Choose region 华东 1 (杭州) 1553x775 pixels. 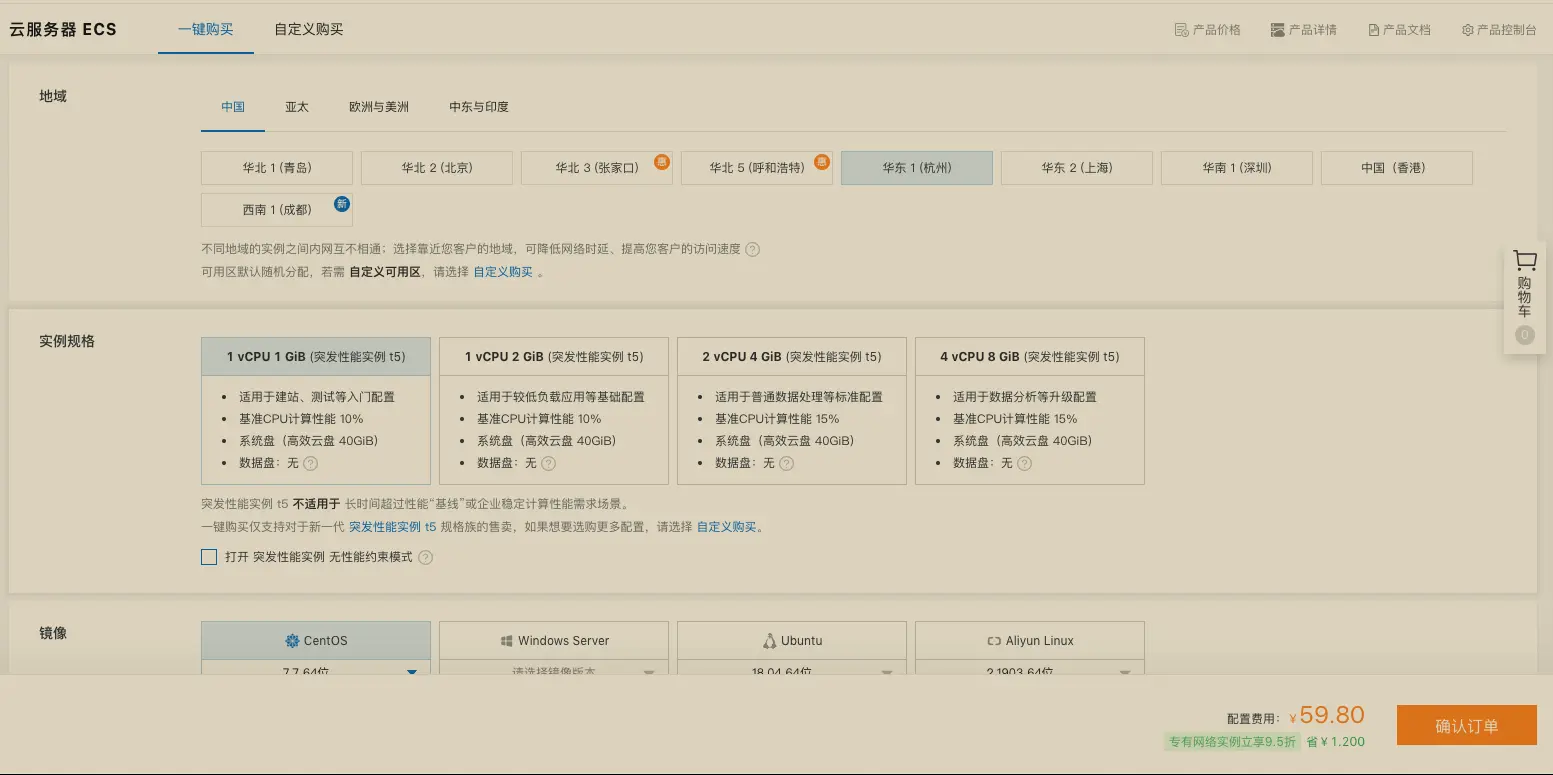[x=917, y=168]
